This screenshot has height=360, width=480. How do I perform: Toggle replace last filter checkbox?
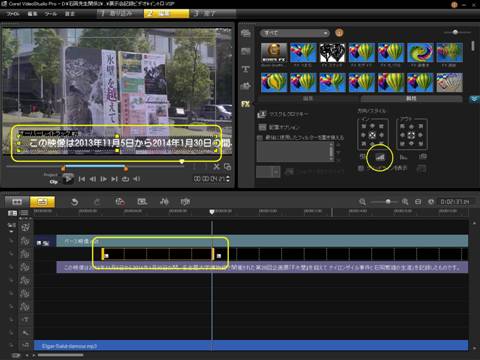pyautogui.click(x=260, y=138)
